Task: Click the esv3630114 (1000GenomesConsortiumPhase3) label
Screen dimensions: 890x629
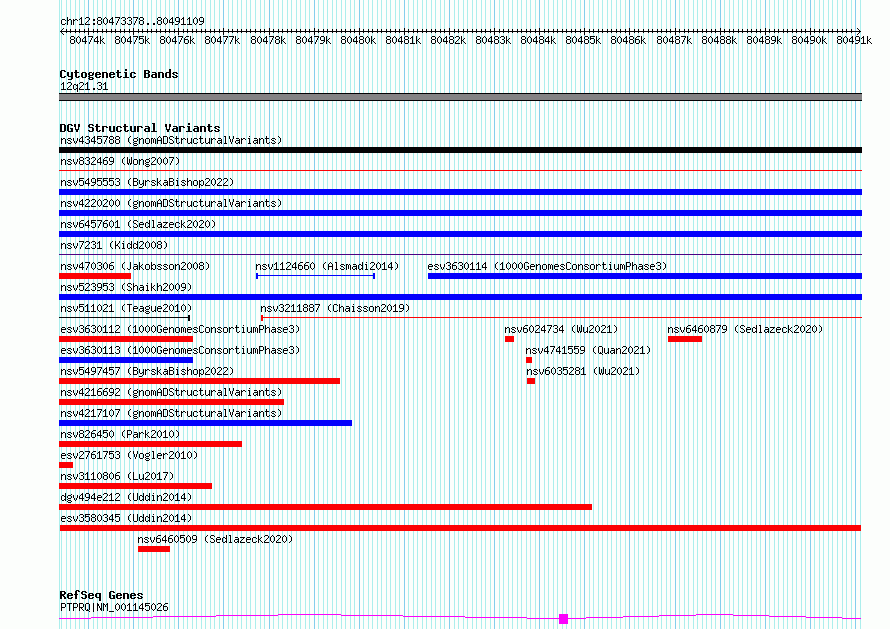Action: pyautogui.click(x=547, y=266)
